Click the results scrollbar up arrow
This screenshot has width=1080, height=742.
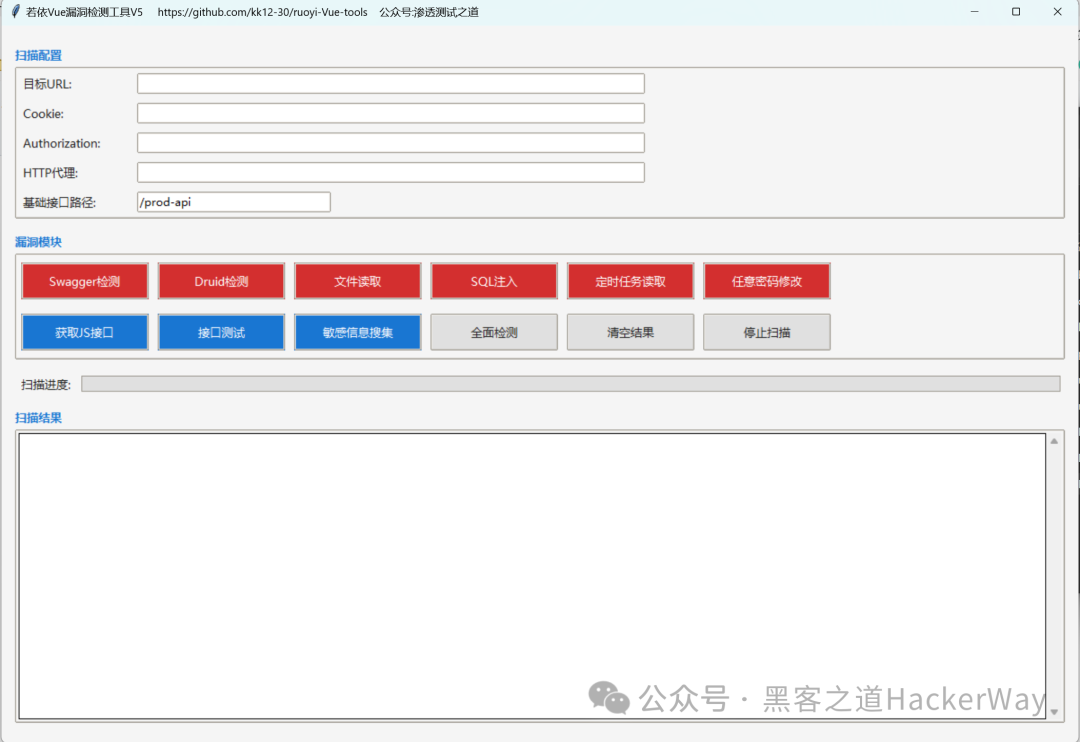pos(1054,441)
